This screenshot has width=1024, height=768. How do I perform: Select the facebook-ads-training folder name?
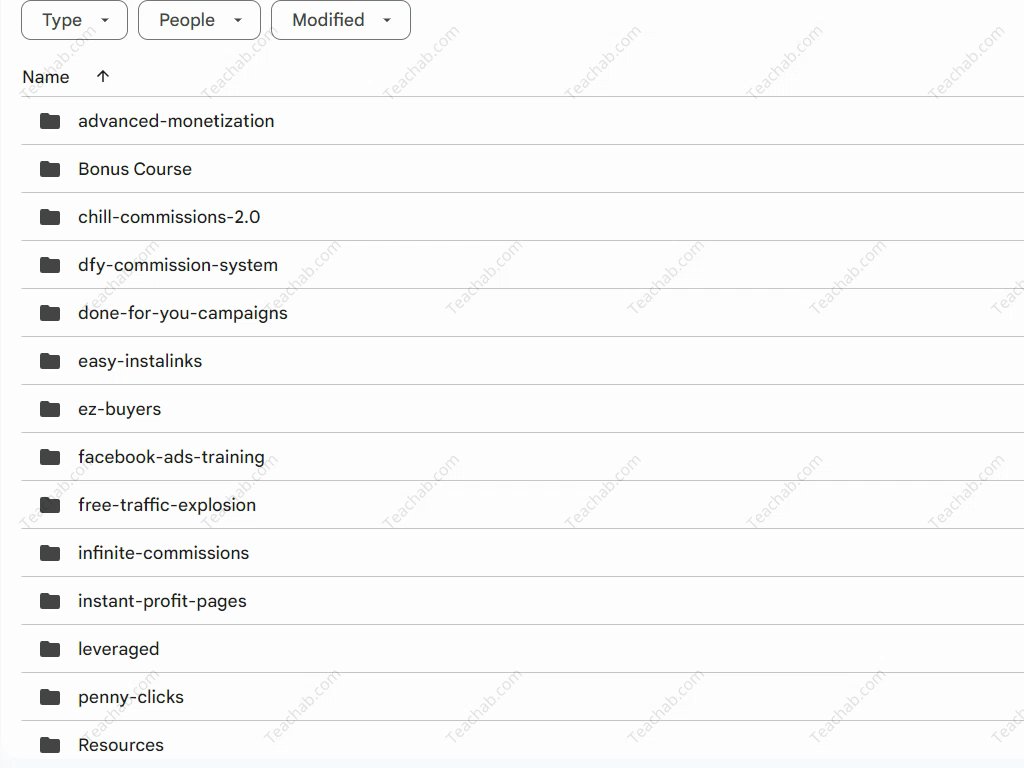point(171,457)
